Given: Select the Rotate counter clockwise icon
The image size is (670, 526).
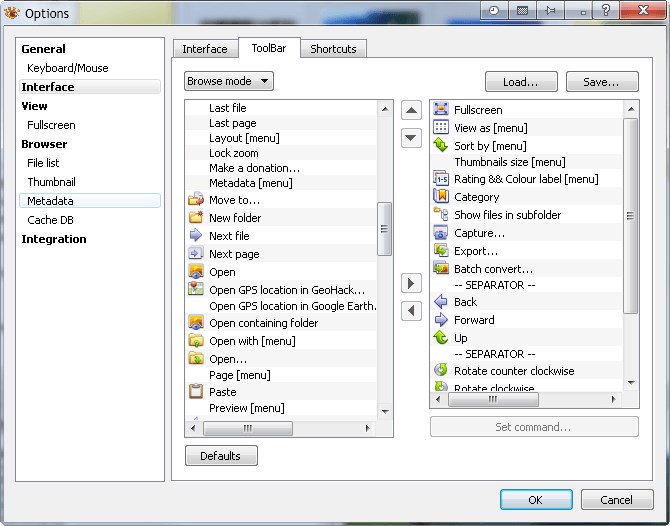Looking at the screenshot, I should click(441, 370).
